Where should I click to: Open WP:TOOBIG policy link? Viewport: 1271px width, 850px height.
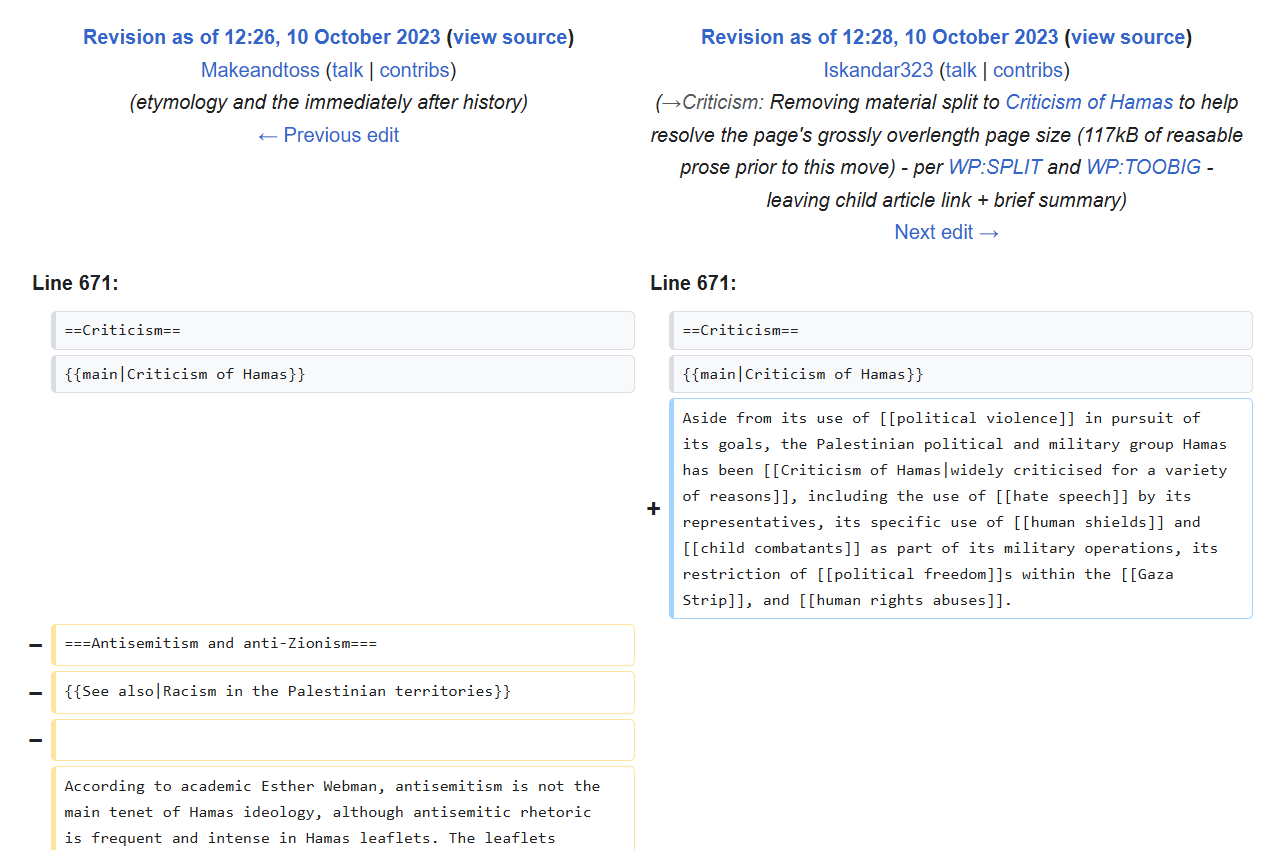(1143, 167)
